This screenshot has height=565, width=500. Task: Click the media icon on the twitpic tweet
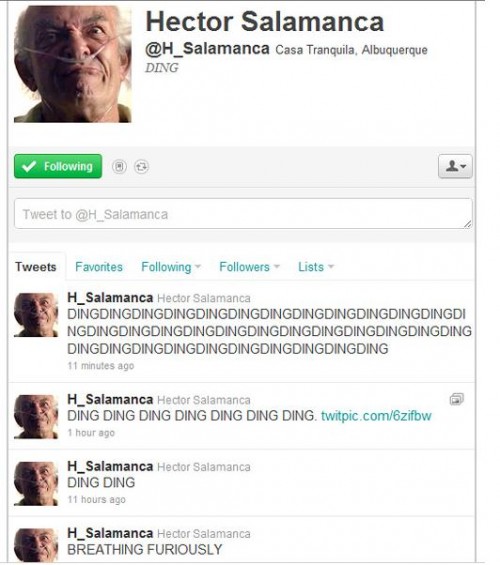click(456, 399)
